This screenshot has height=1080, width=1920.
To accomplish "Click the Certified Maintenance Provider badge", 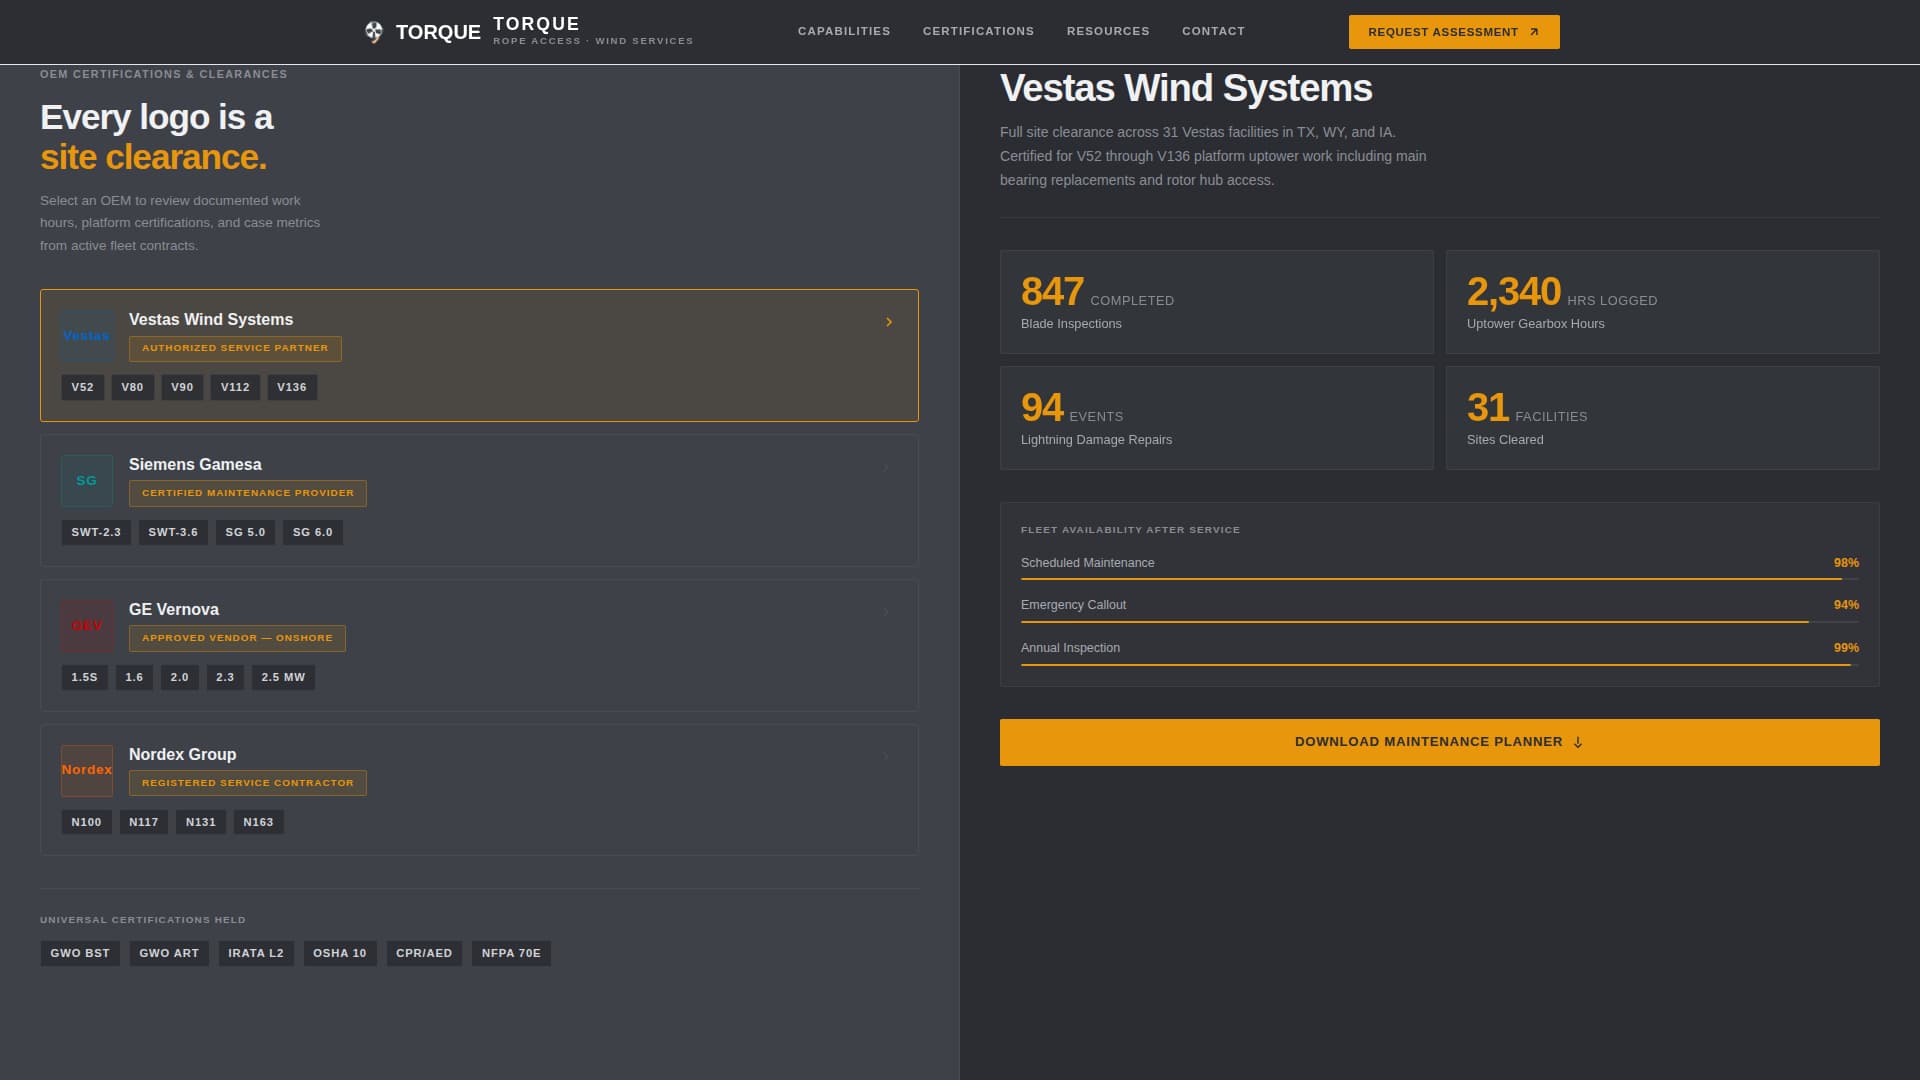I will (248, 494).
